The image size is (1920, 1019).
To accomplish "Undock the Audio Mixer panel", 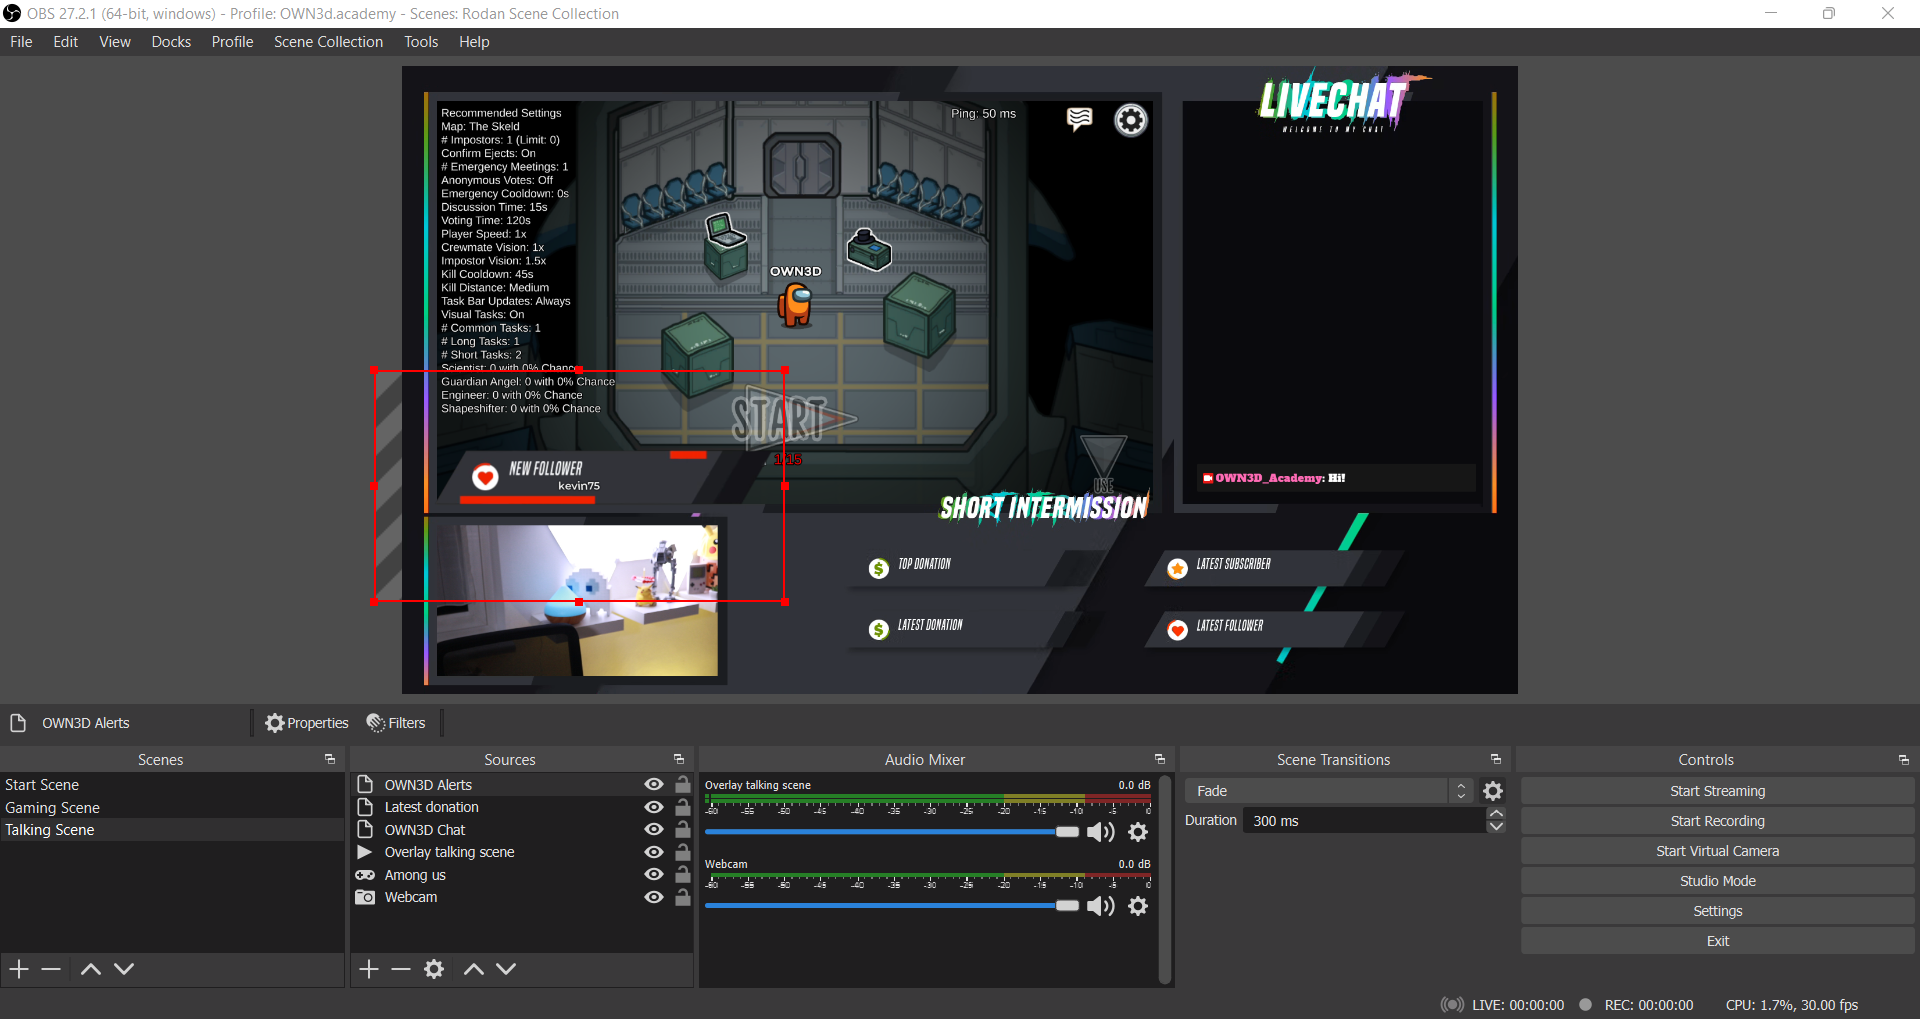I will (x=1160, y=760).
